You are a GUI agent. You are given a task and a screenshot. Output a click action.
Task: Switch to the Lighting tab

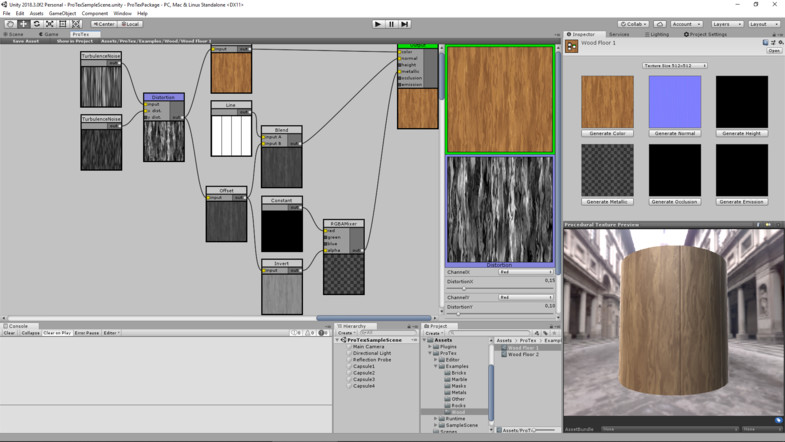657,34
